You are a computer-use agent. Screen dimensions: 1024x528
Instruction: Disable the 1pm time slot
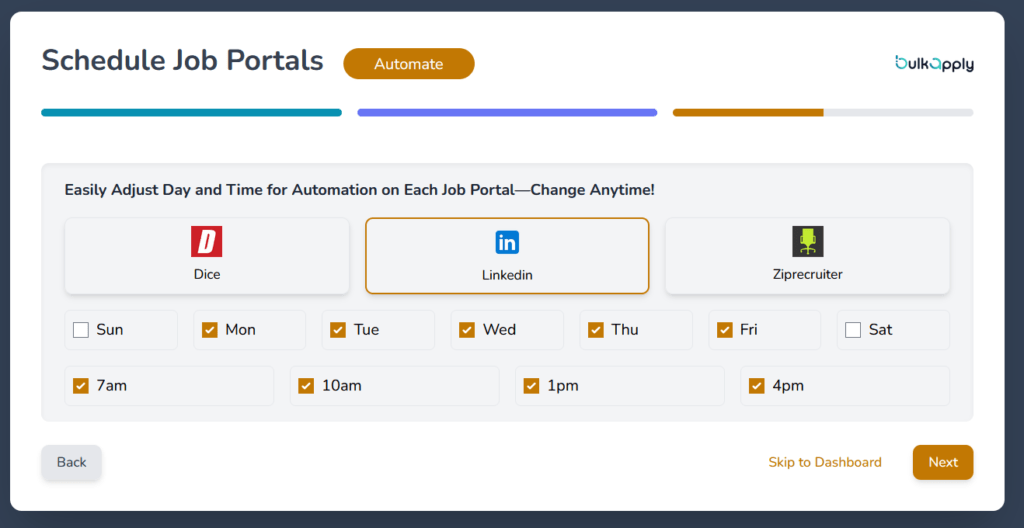pos(531,386)
